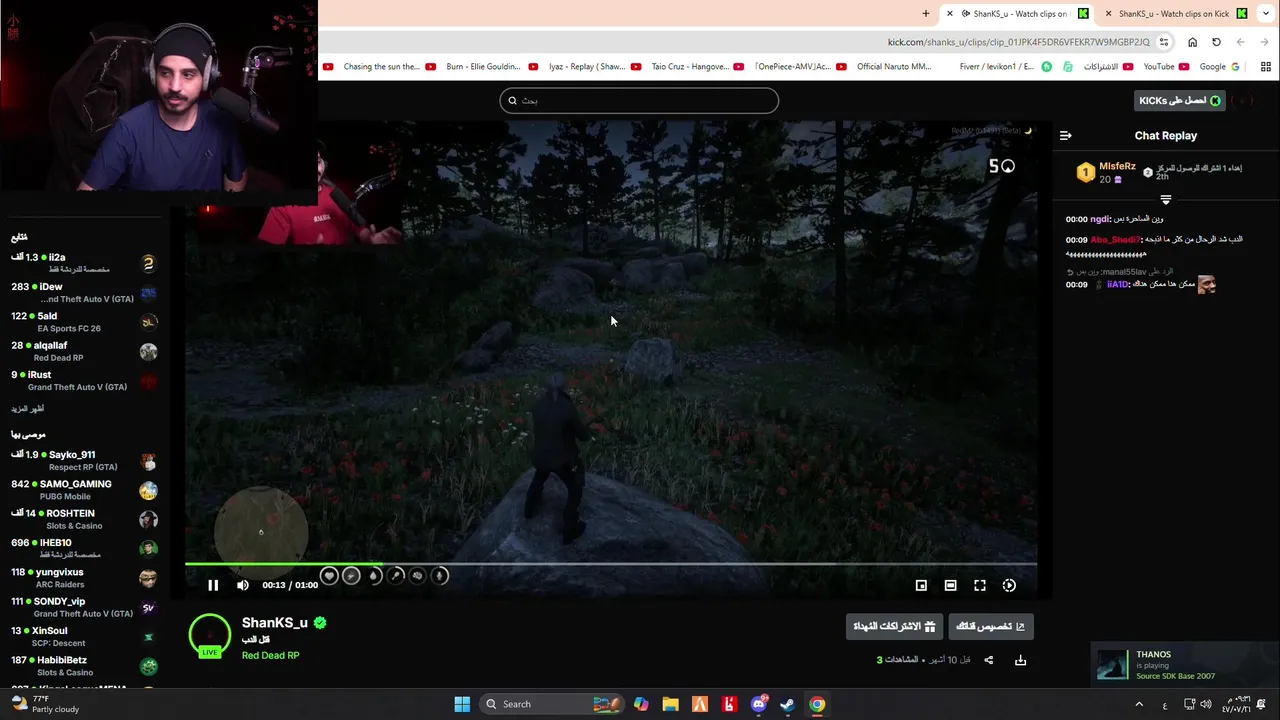Collapse the Chat Replay panel
This screenshot has width=1280, height=720.
(x=1065, y=136)
